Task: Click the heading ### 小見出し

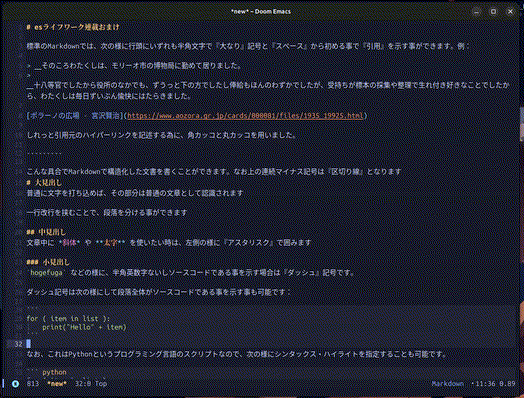Action: 48,262
